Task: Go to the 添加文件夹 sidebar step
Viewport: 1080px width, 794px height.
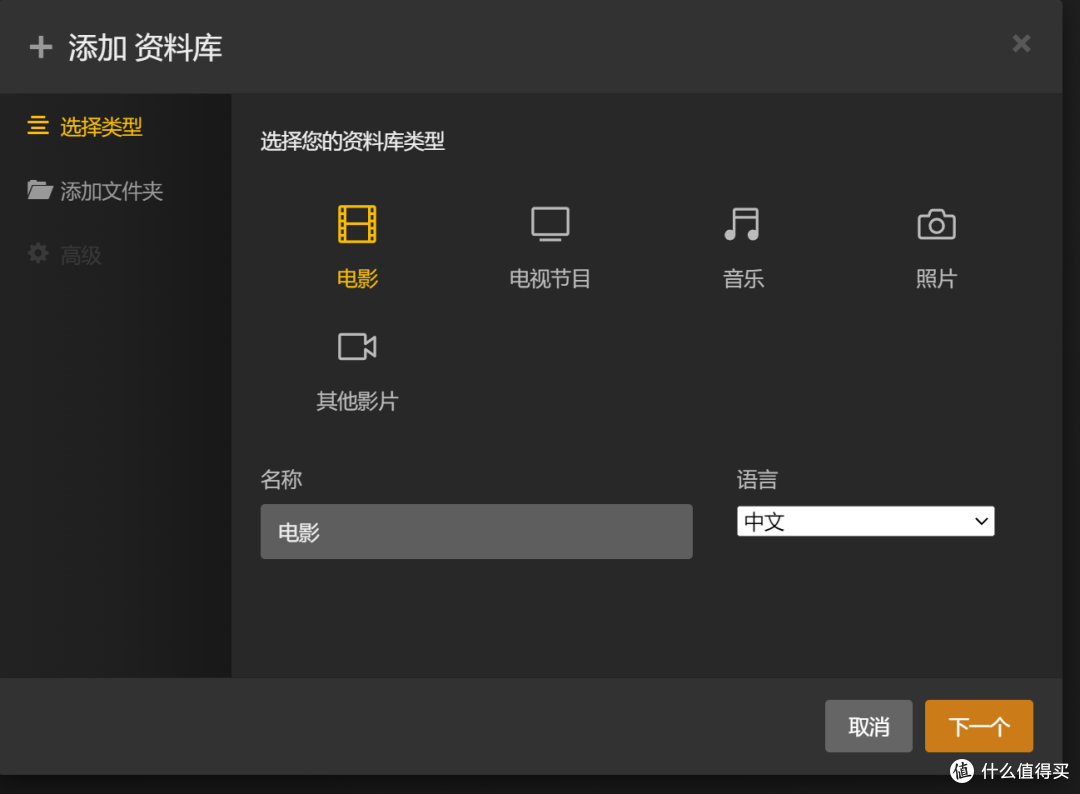Action: [x=111, y=191]
